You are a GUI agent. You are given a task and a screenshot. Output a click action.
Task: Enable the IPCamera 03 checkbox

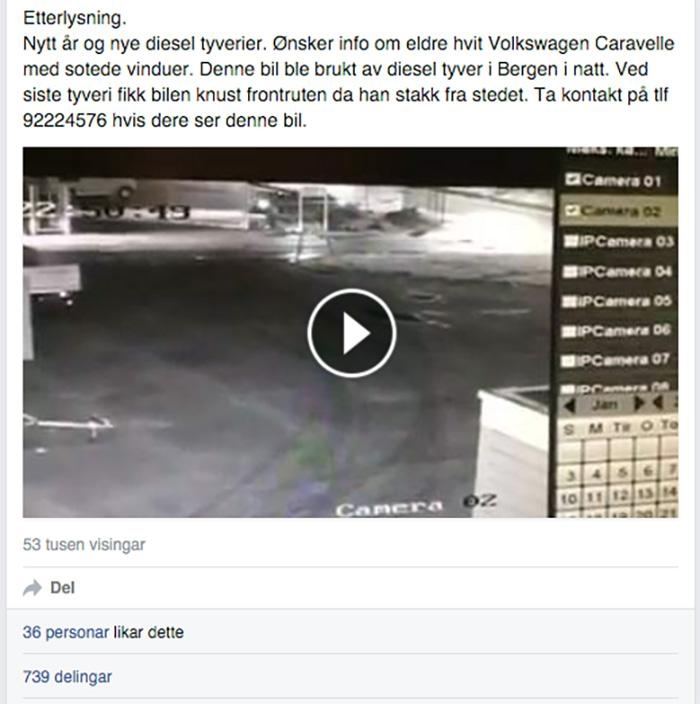click(570, 242)
